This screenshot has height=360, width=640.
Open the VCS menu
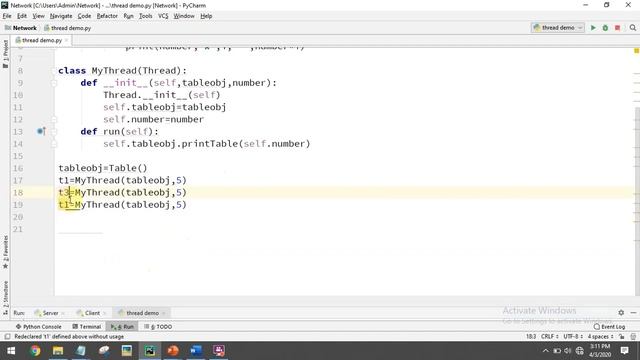click(x=163, y=16)
